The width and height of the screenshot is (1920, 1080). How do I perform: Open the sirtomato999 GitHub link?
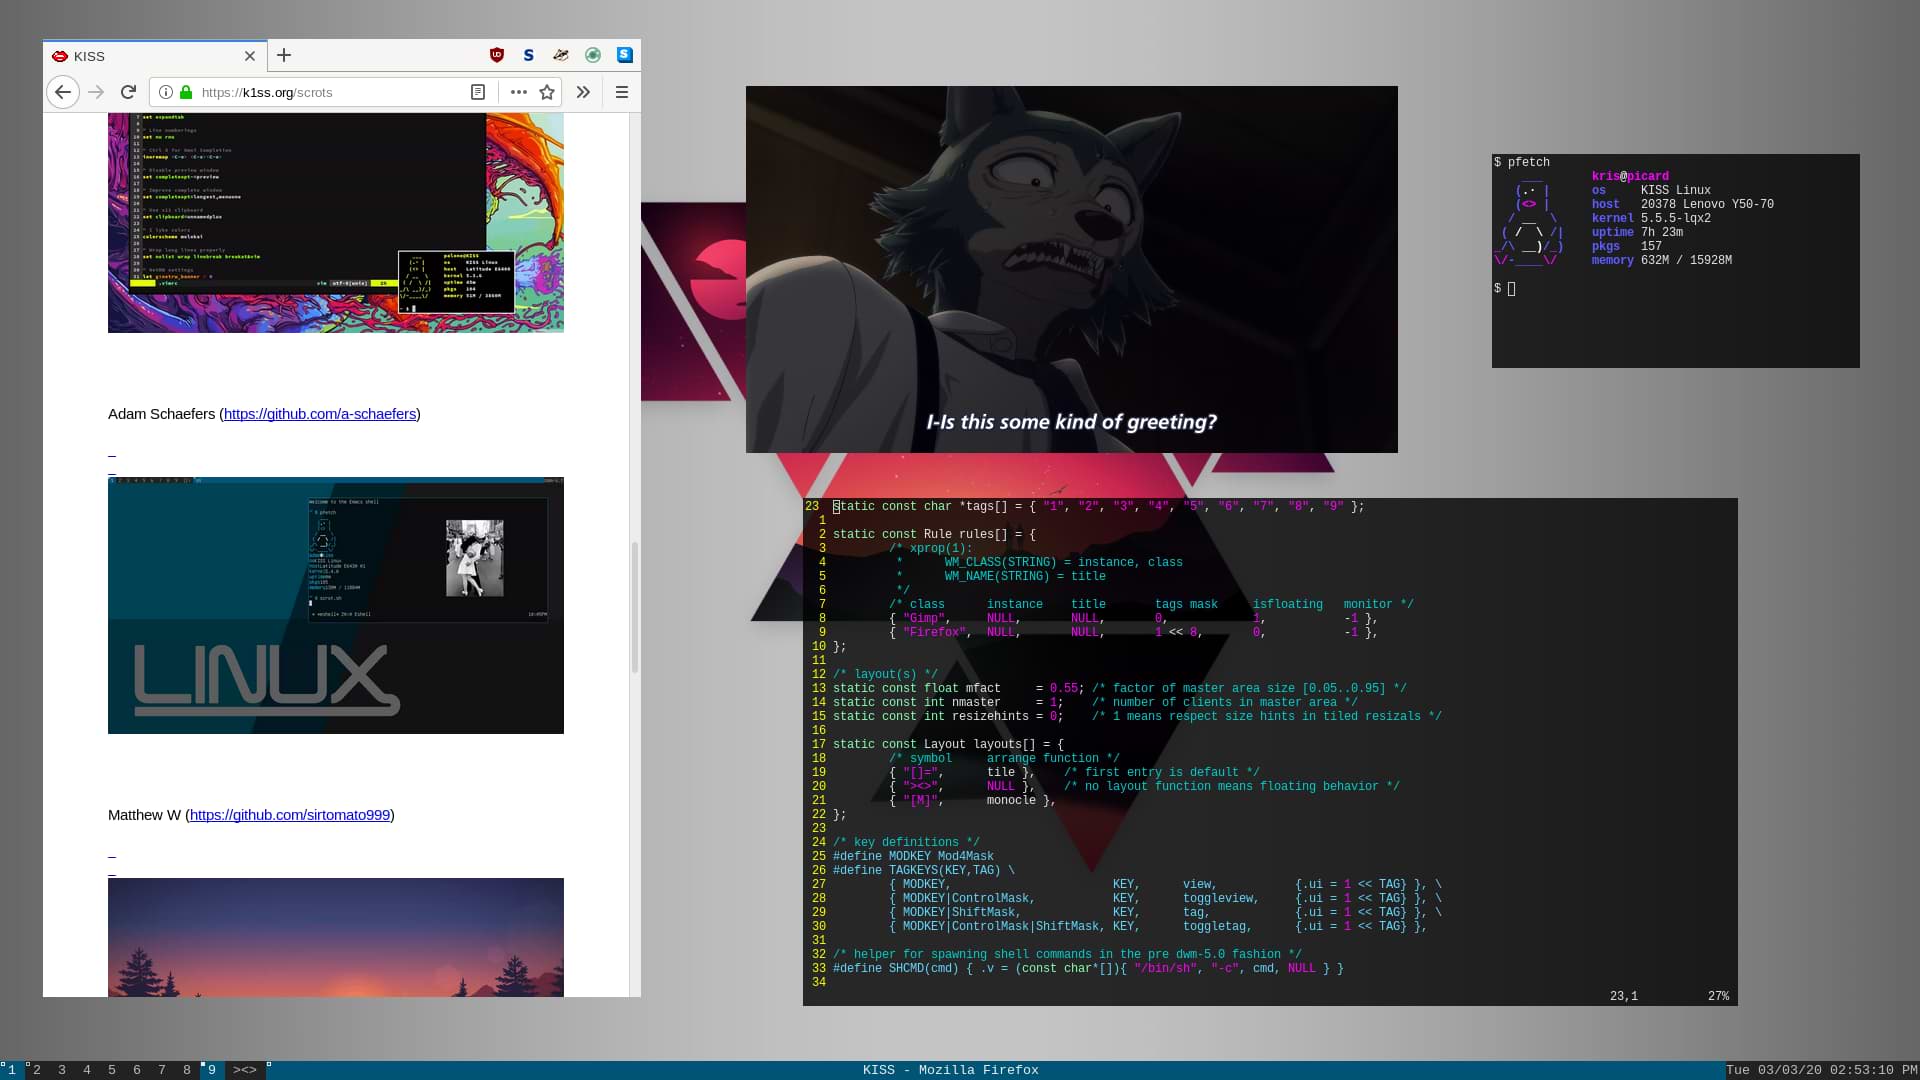[290, 815]
